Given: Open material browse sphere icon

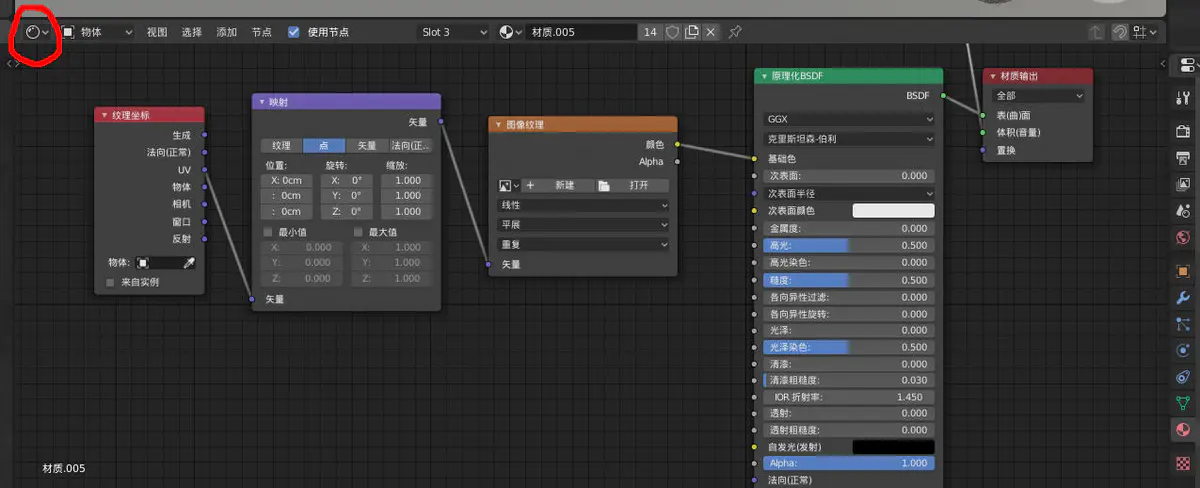Looking at the screenshot, I should click(x=510, y=32).
